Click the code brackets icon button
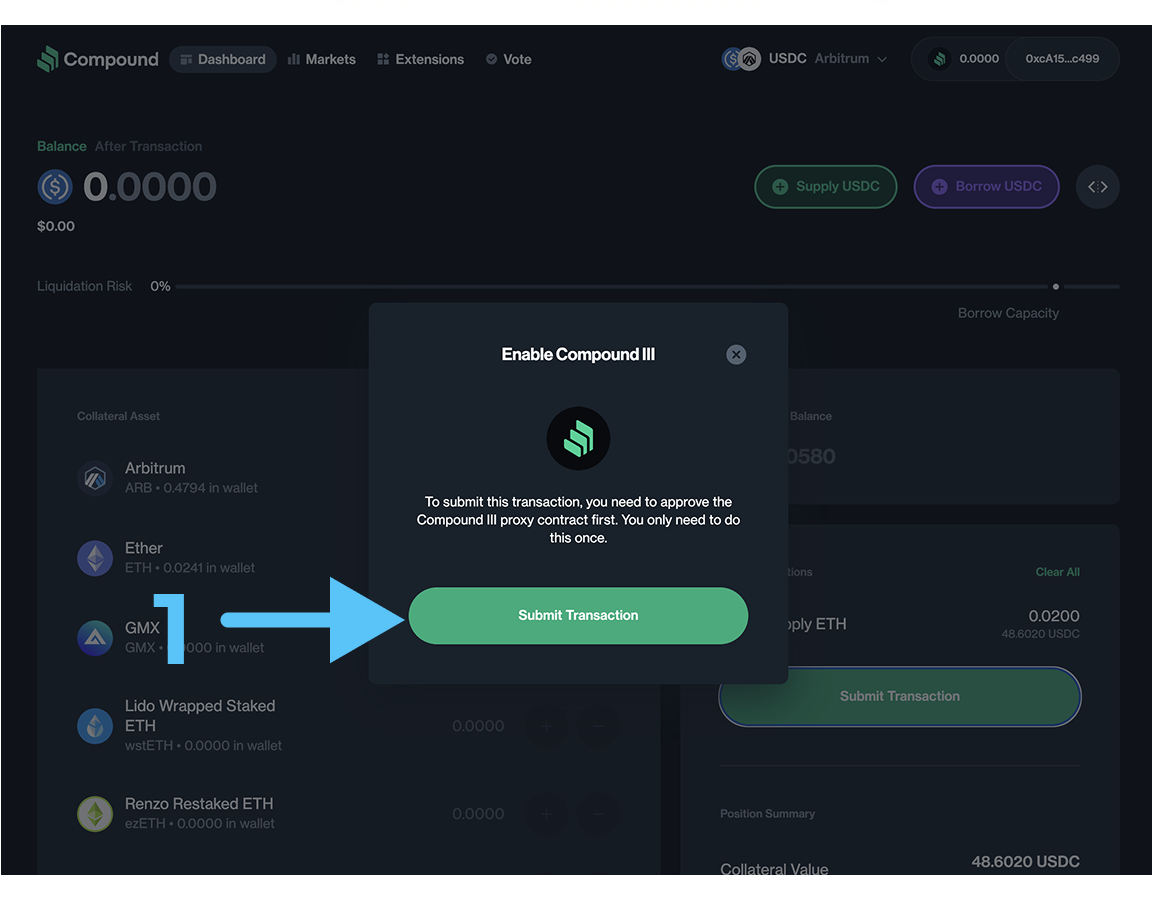This screenshot has width=1152, height=900. [1097, 187]
